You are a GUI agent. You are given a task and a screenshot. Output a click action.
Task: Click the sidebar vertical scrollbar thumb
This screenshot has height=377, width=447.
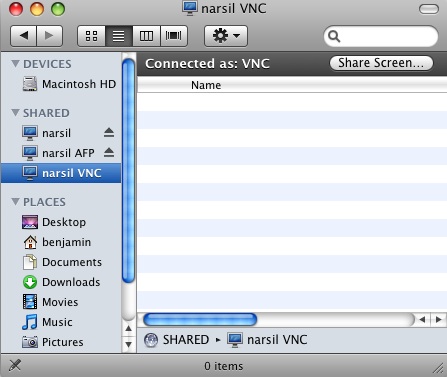click(x=128, y=170)
